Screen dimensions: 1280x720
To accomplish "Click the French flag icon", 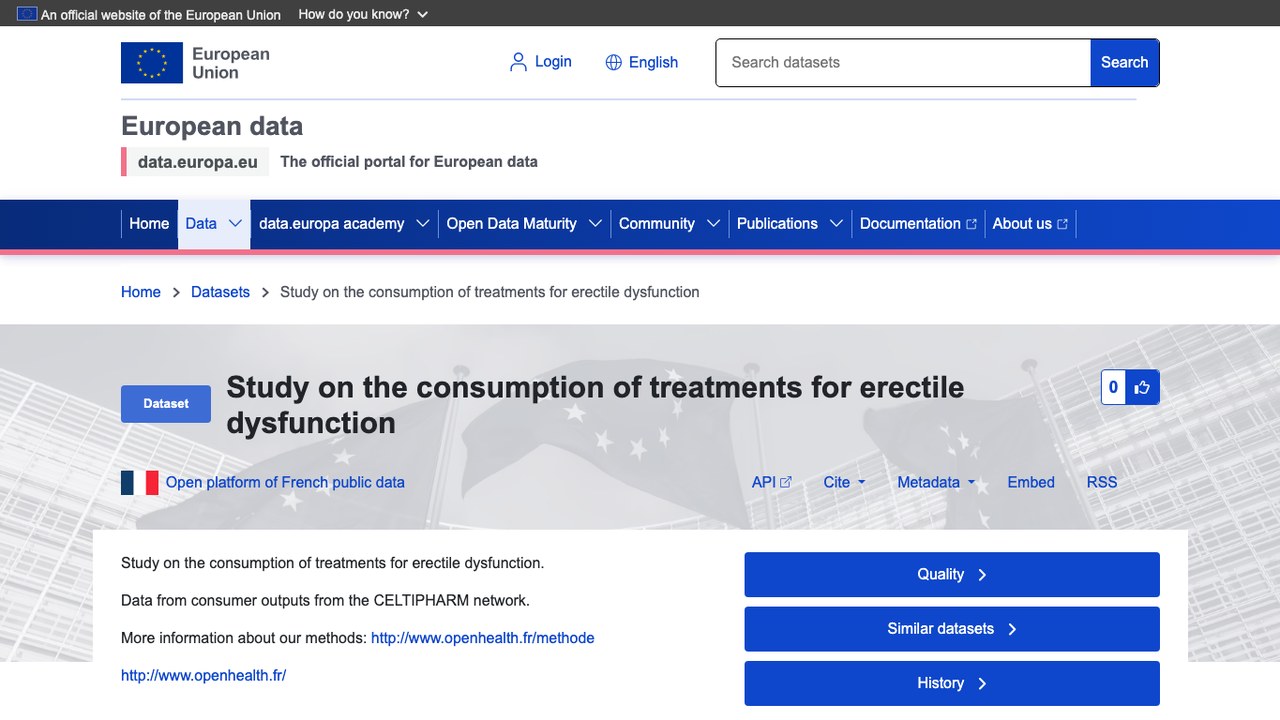I will pos(140,482).
